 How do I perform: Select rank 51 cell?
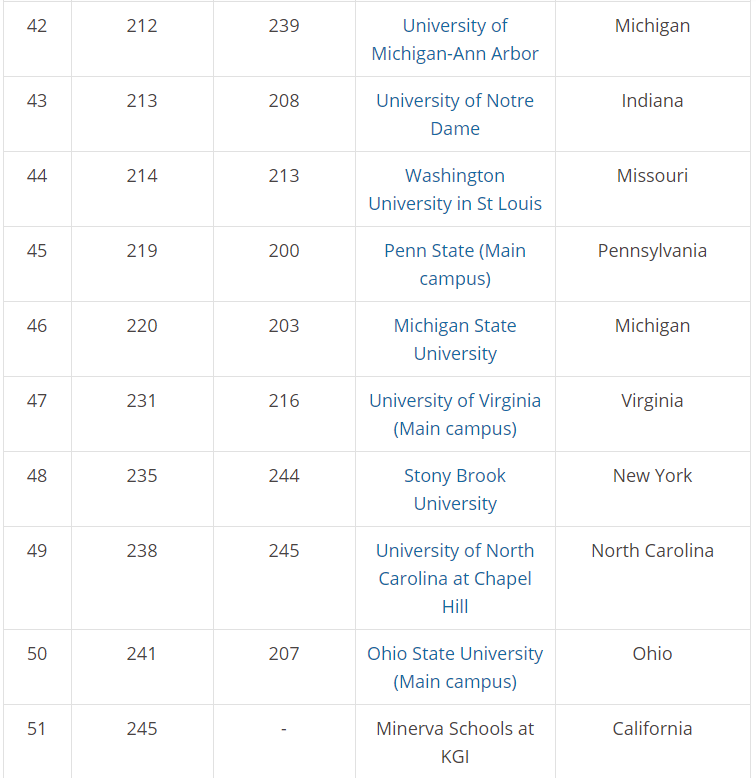[x=37, y=742]
